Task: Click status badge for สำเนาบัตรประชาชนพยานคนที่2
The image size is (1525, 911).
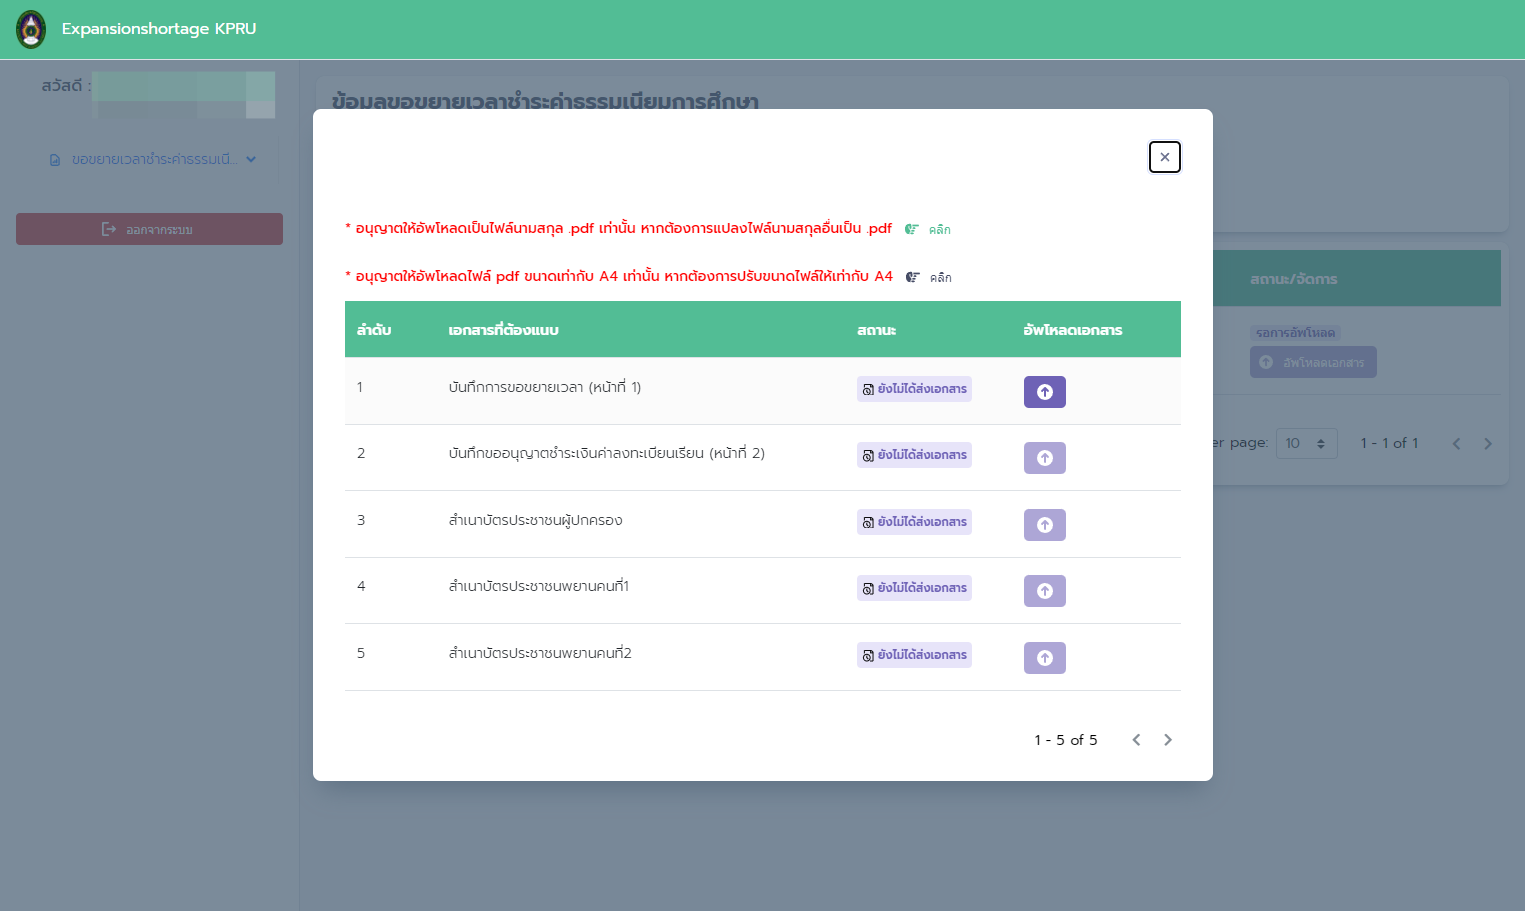Action: click(914, 655)
